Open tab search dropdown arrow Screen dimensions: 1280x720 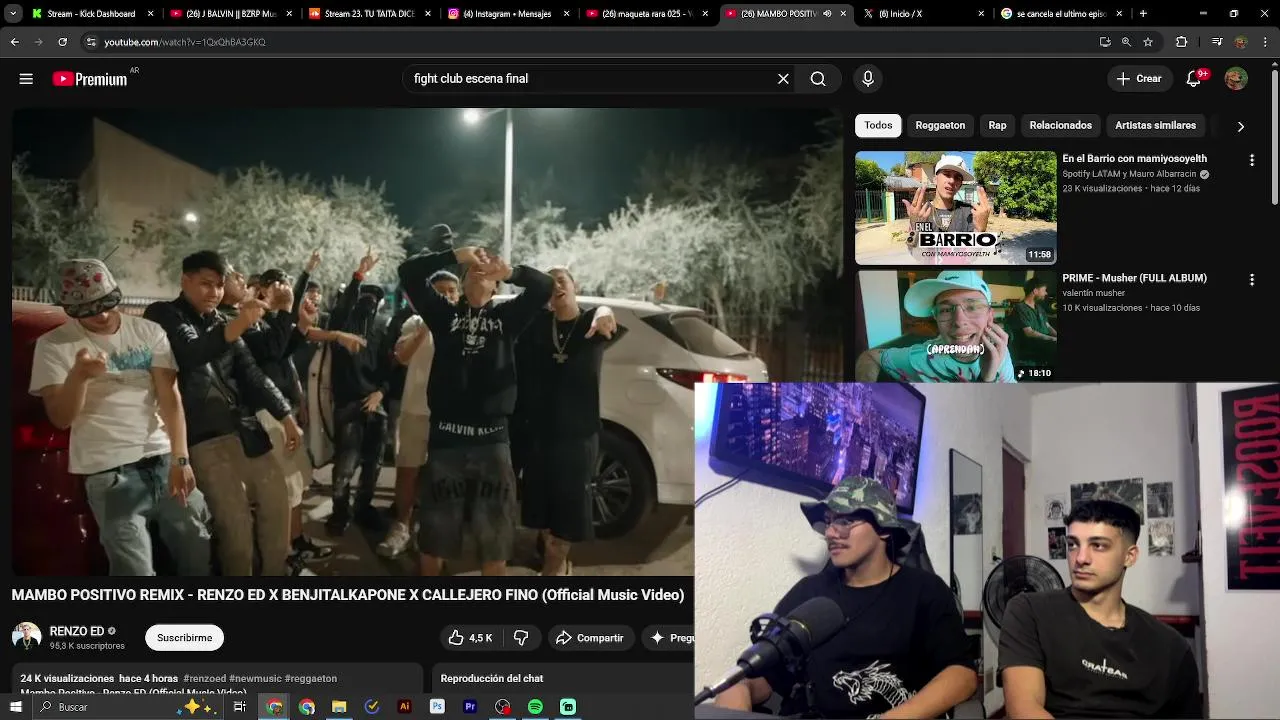(x=13, y=14)
